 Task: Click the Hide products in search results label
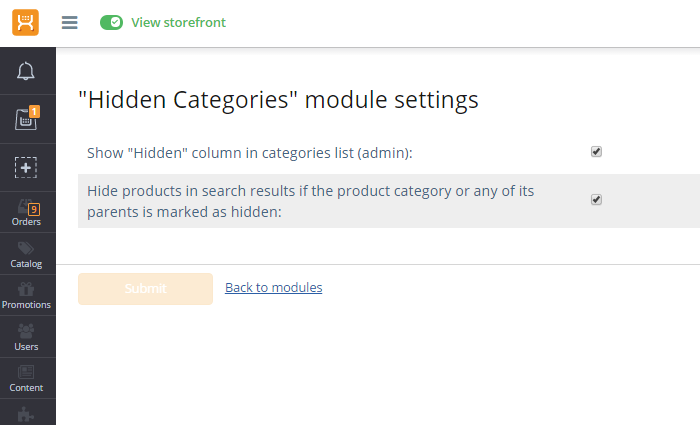pyautogui.click(x=310, y=201)
